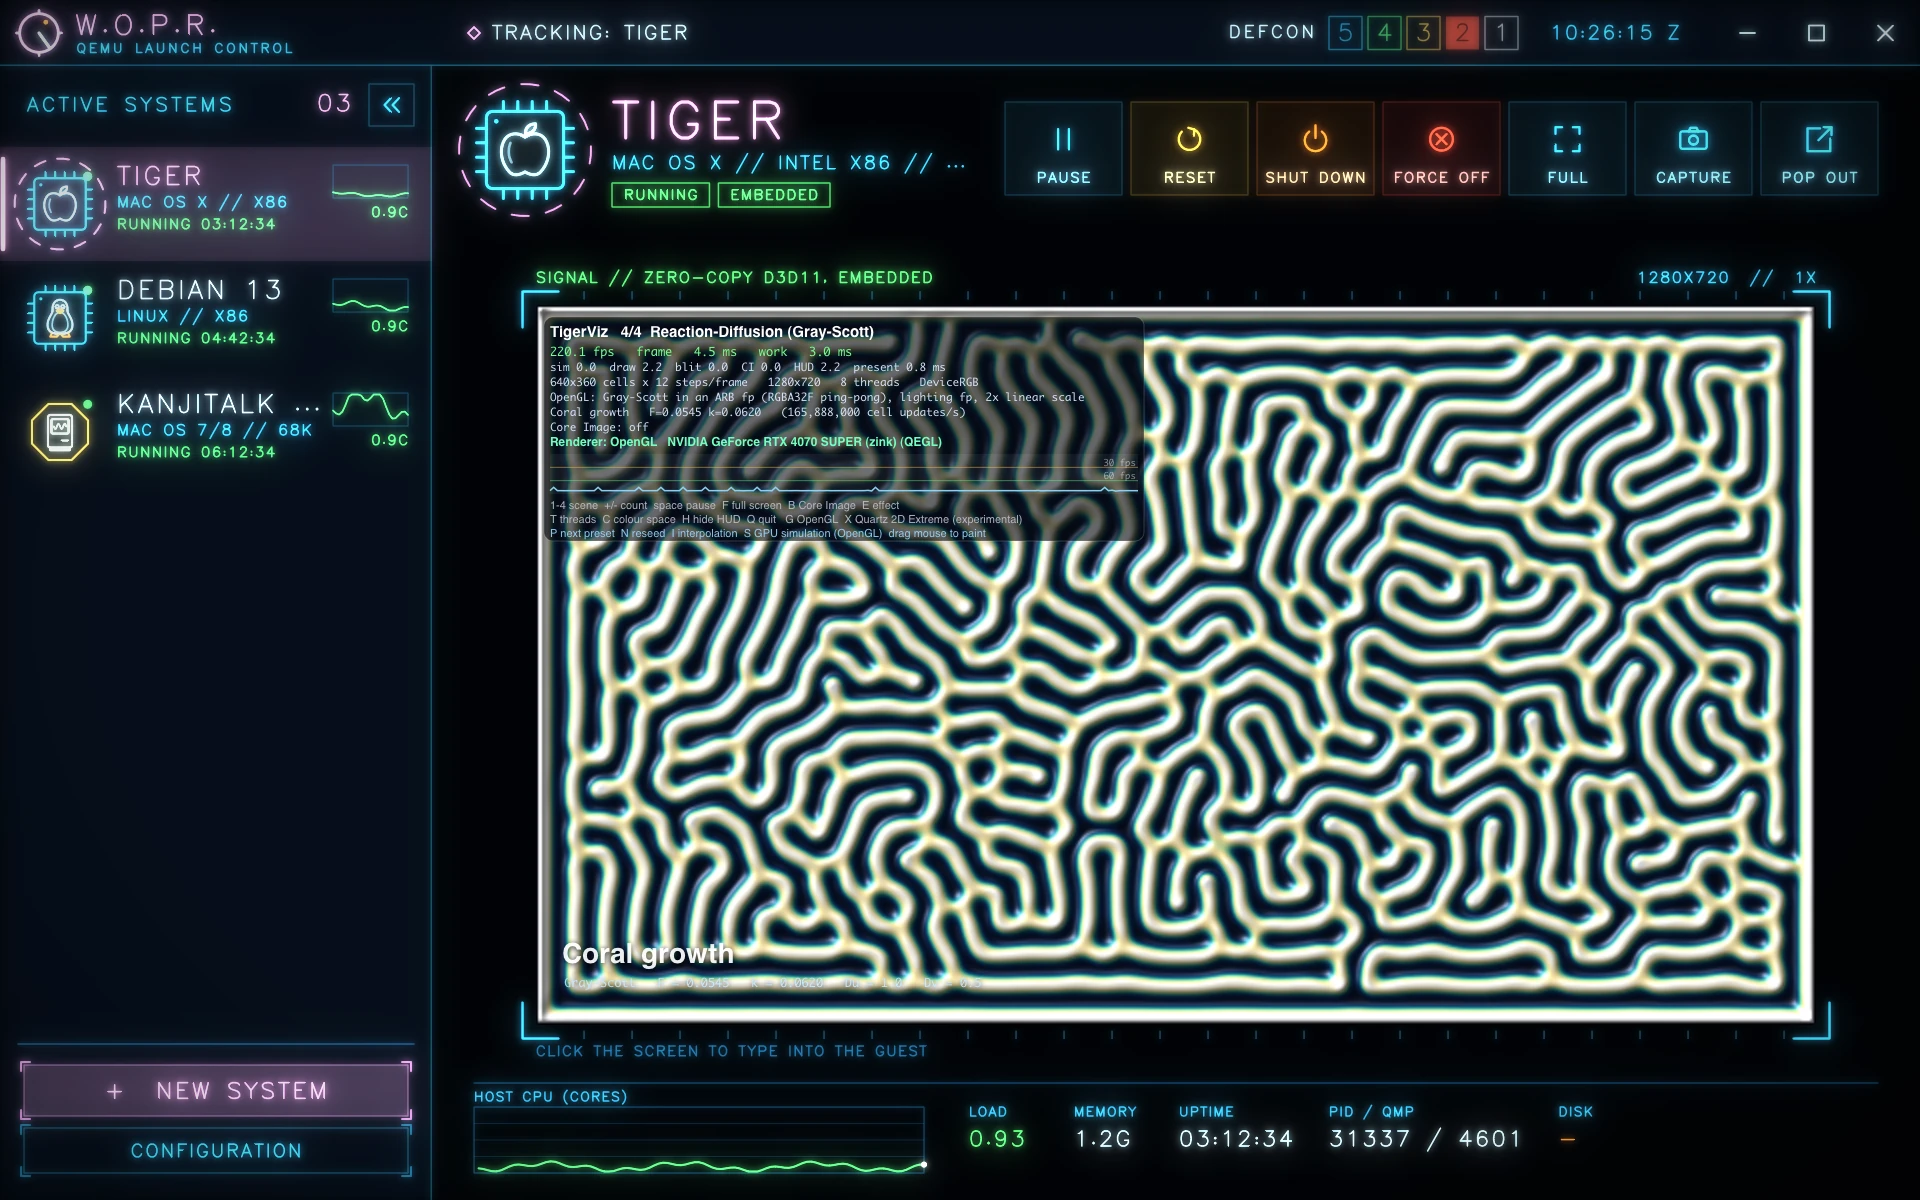Click the Reset power button
The image size is (1920, 1200).
1189,149
